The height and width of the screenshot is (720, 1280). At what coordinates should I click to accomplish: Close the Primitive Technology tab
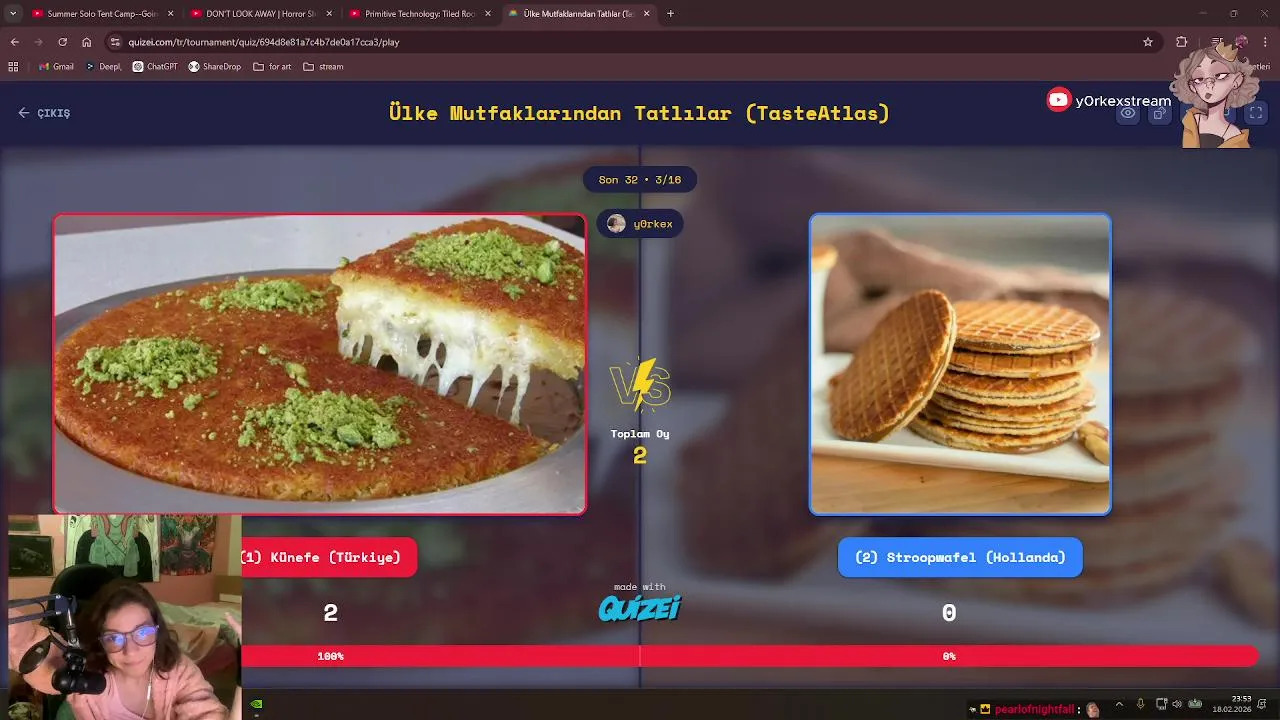(x=488, y=14)
